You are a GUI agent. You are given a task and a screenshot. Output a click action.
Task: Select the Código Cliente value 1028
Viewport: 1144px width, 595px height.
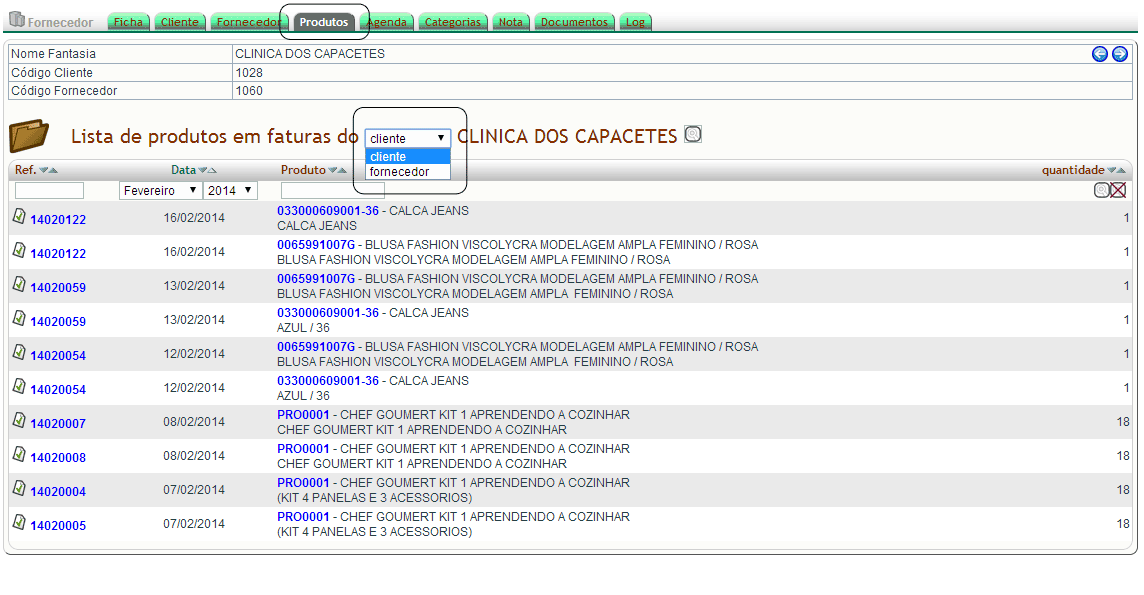click(249, 73)
